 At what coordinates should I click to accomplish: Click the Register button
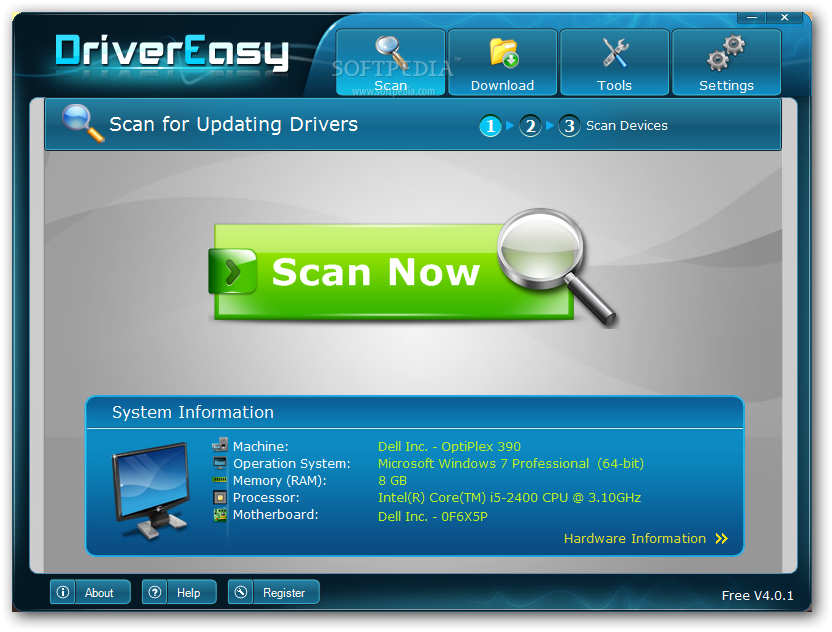click(274, 592)
